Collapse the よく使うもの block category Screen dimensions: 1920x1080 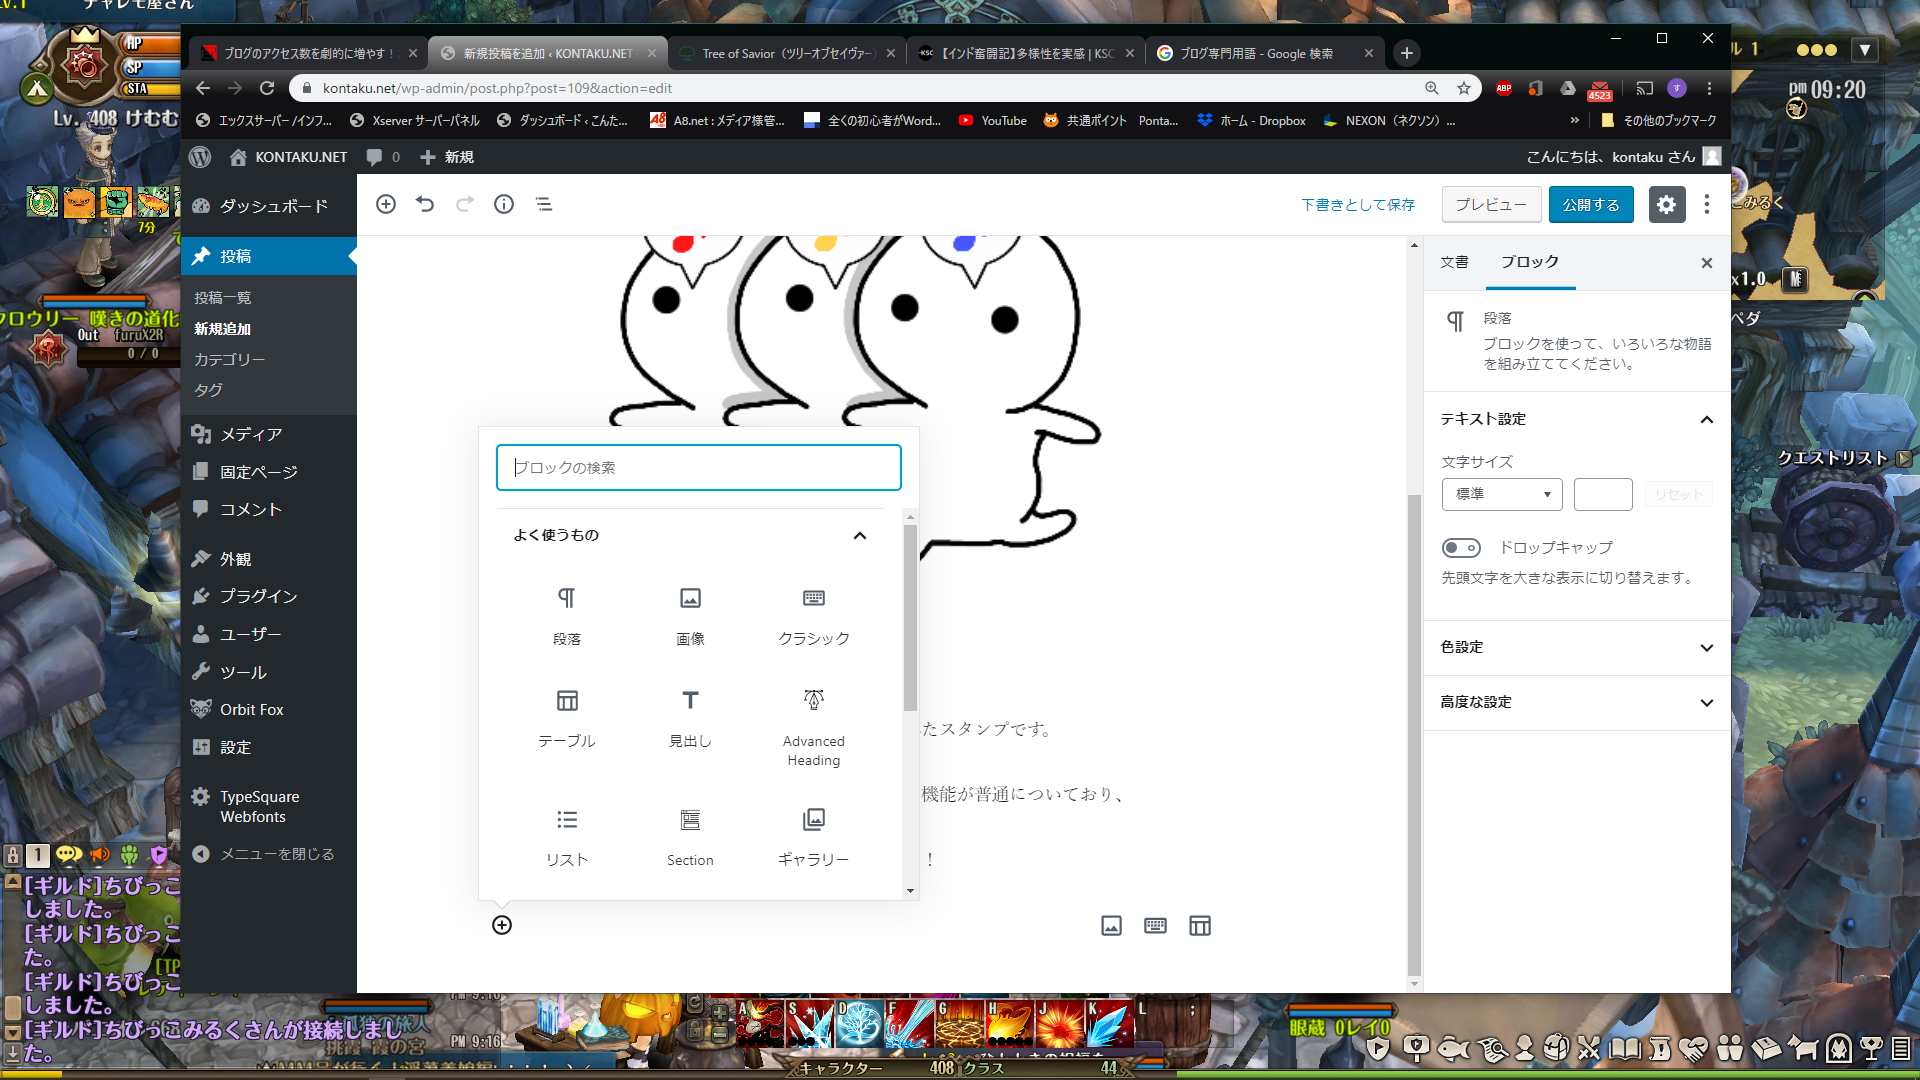point(690,535)
